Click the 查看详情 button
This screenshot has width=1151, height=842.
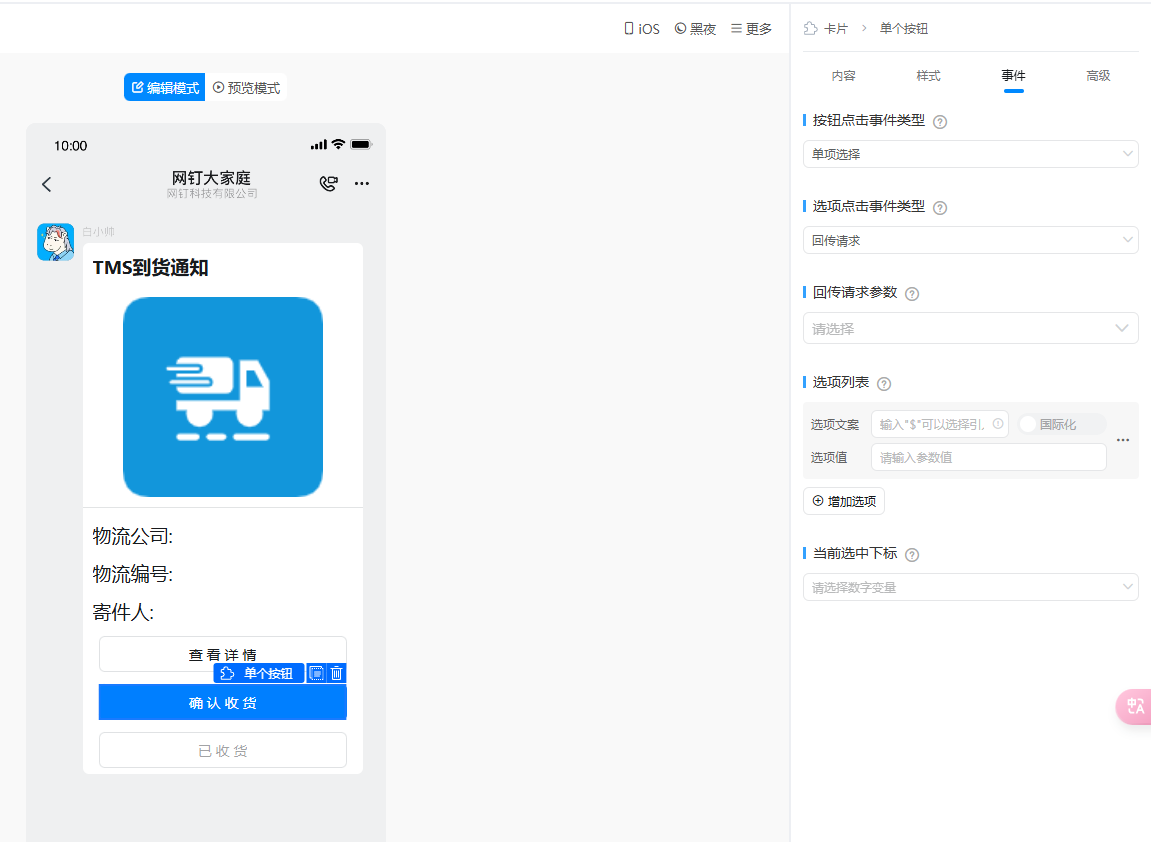pyautogui.click(x=222, y=654)
